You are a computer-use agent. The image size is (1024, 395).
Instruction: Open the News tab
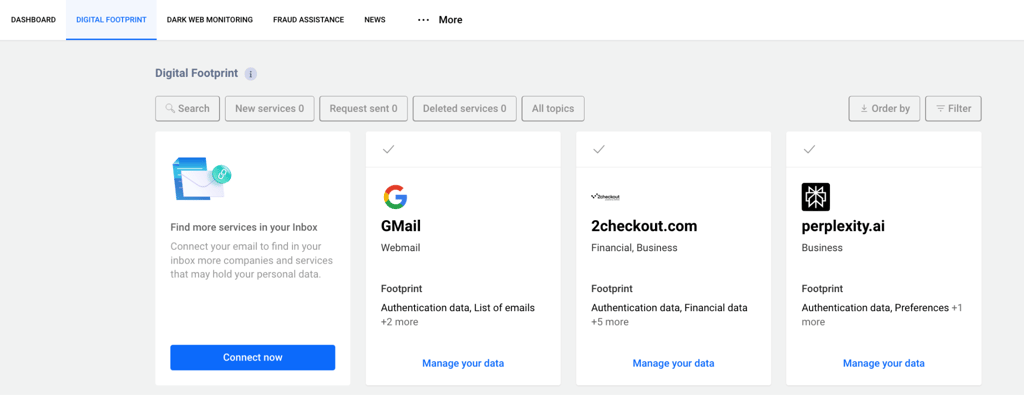[375, 20]
